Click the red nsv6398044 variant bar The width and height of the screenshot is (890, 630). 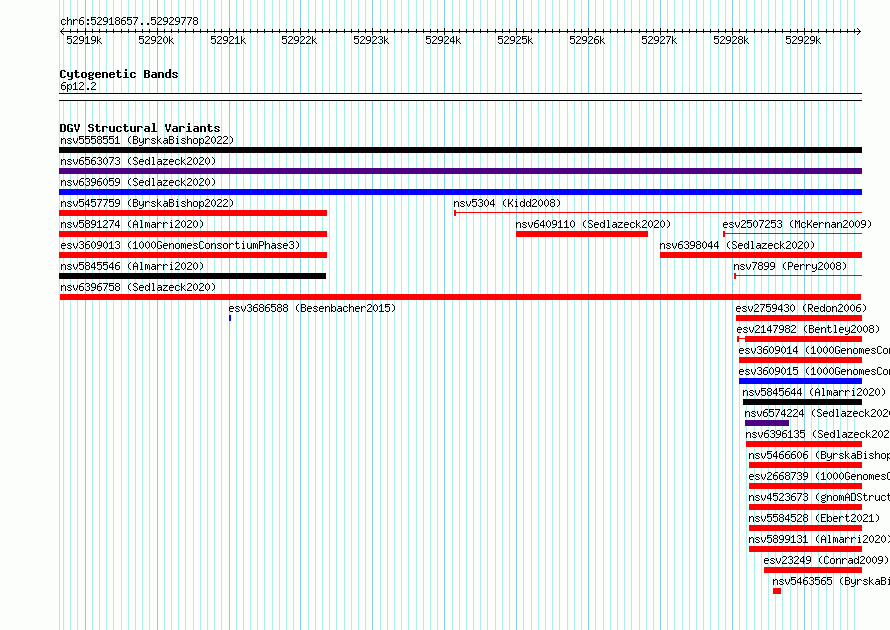click(x=761, y=255)
